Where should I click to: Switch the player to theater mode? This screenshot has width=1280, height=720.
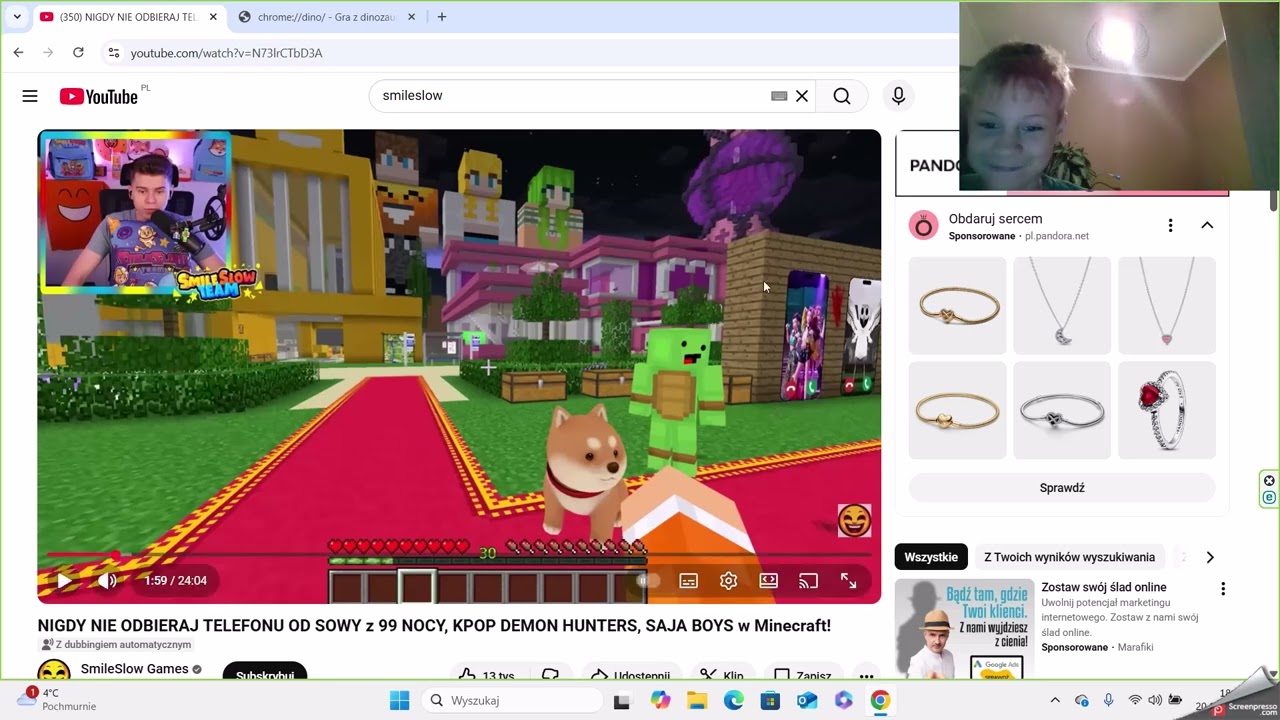(768, 580)
